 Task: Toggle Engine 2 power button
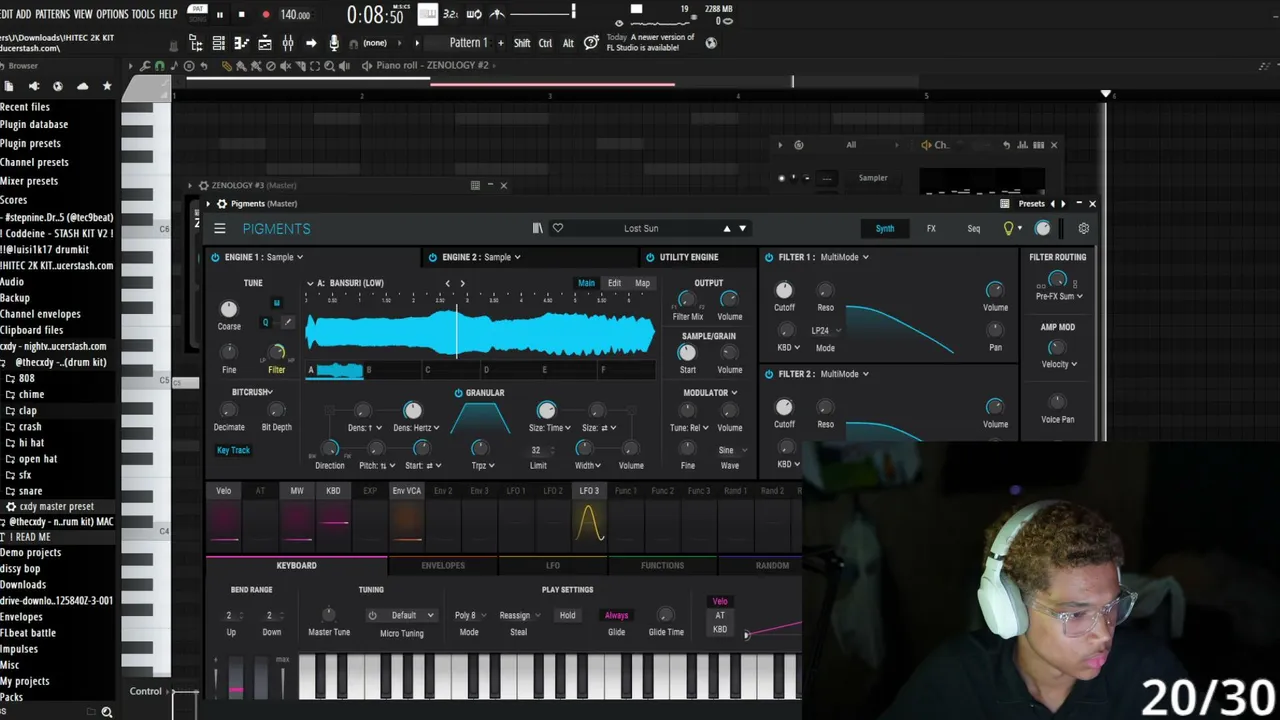click(433, 258)
